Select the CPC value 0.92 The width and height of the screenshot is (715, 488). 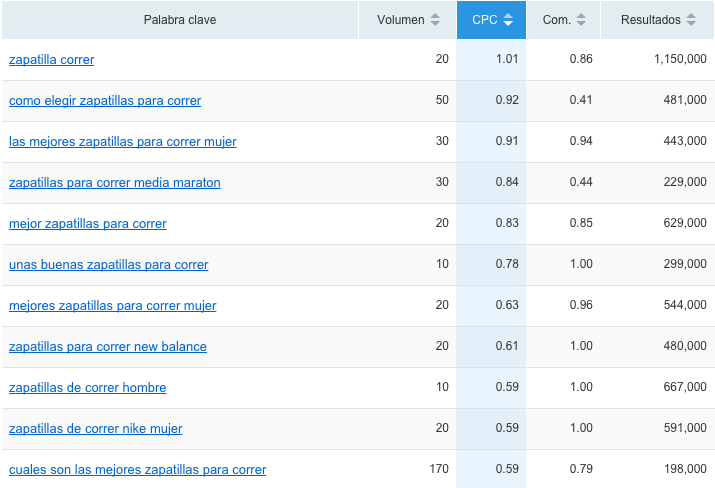507,100
